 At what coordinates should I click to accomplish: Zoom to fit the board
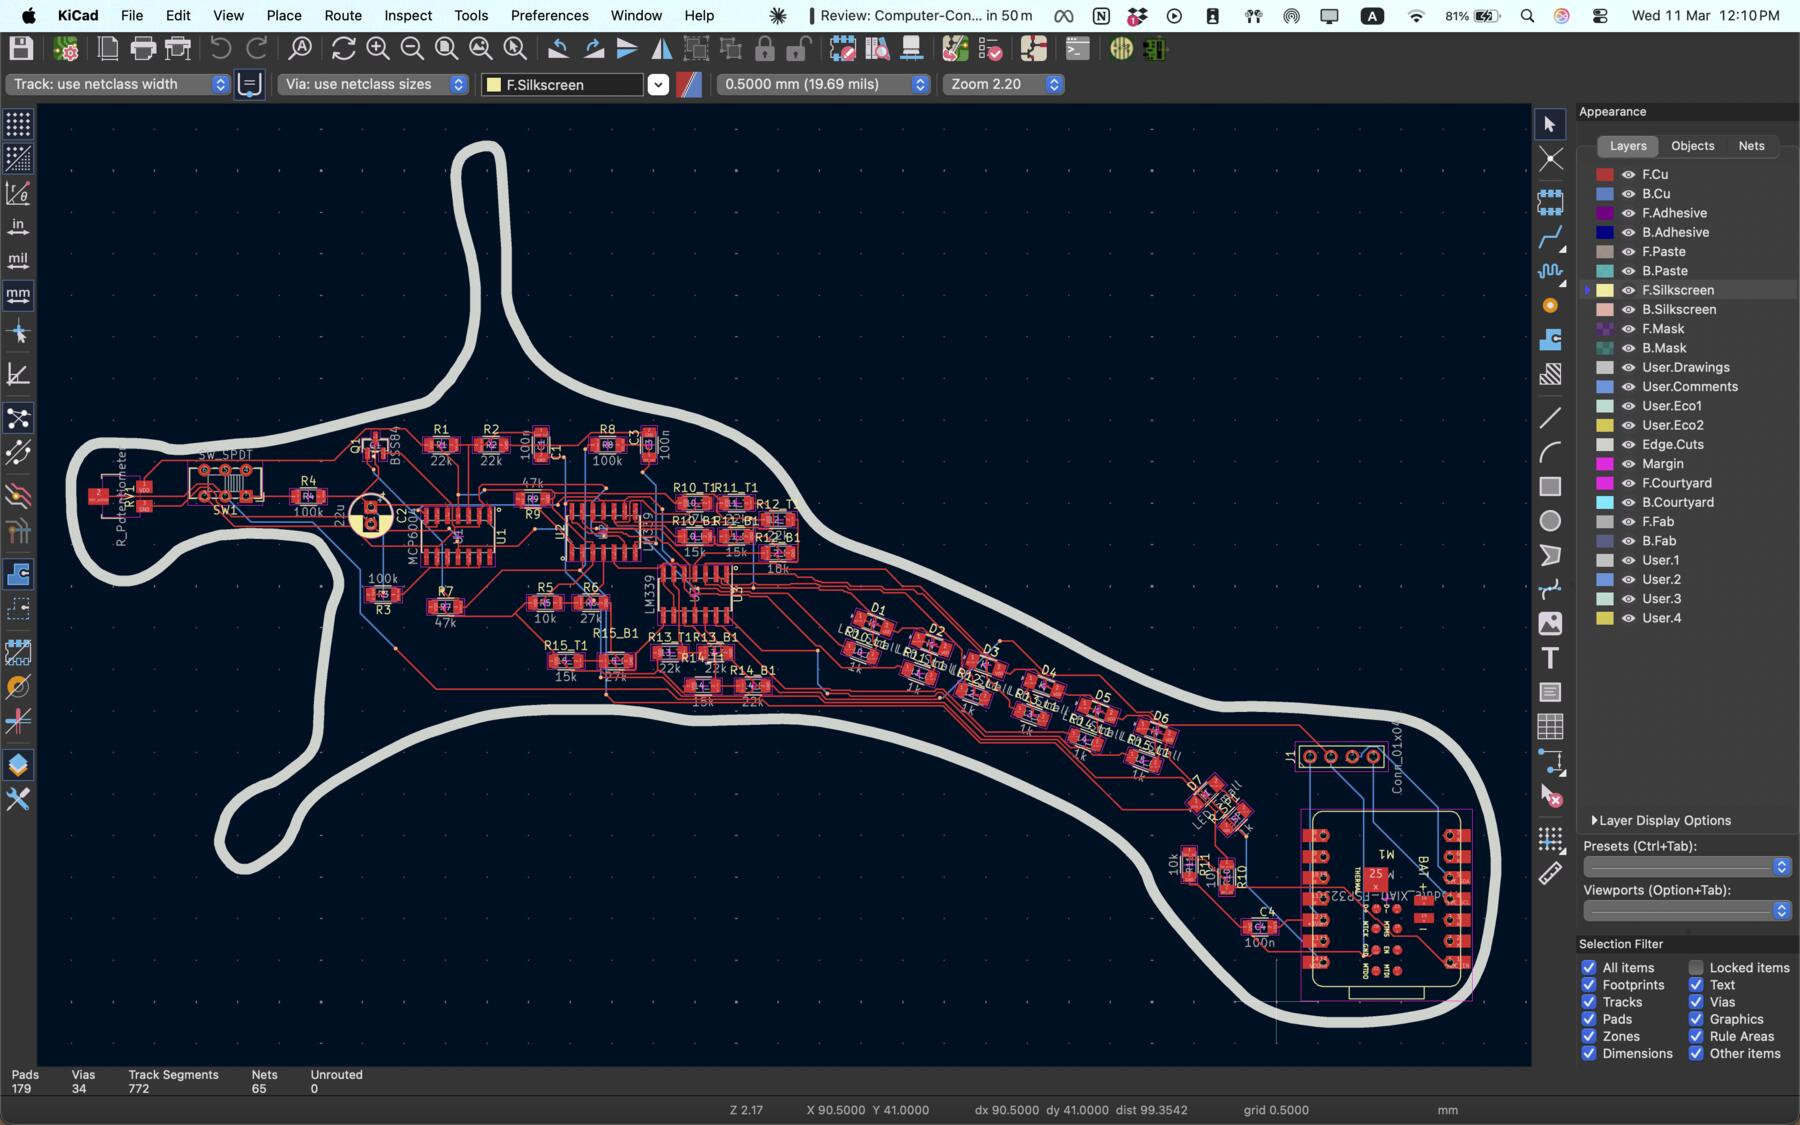pos(445,48)
